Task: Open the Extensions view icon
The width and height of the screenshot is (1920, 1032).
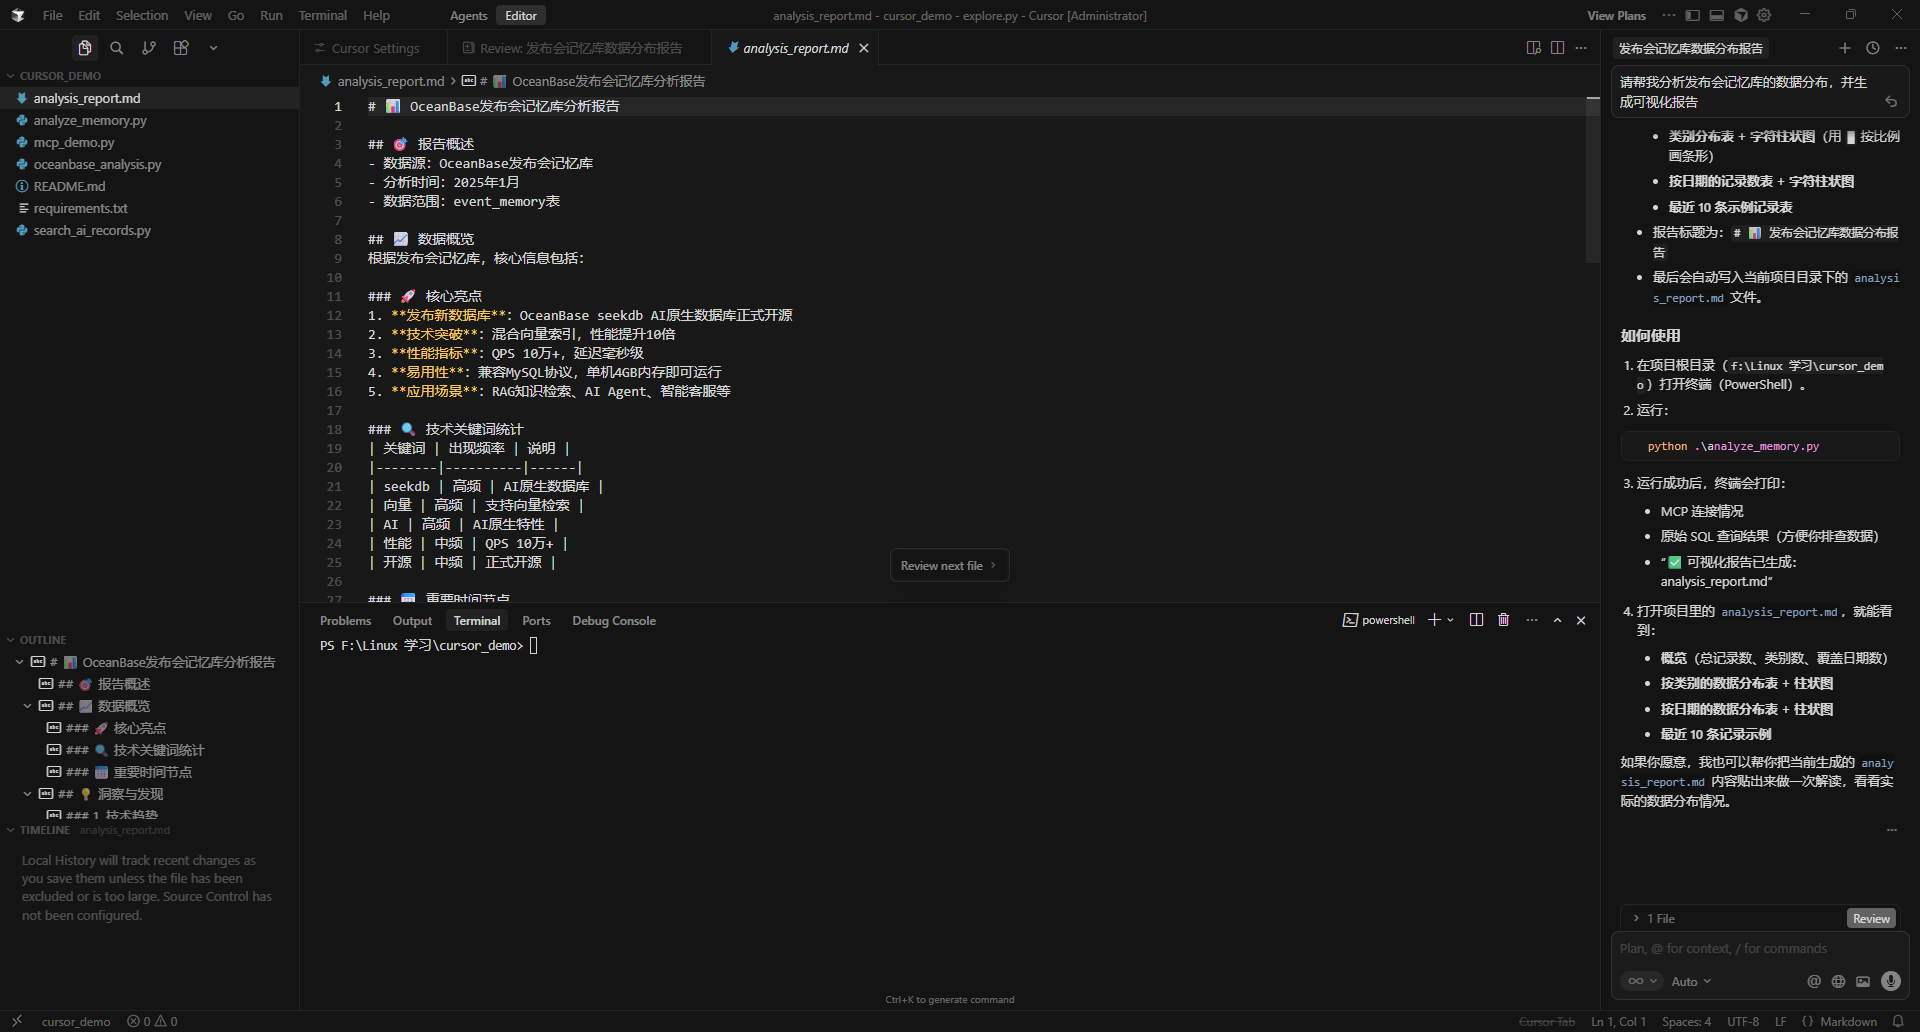Action: coord(181,48)
